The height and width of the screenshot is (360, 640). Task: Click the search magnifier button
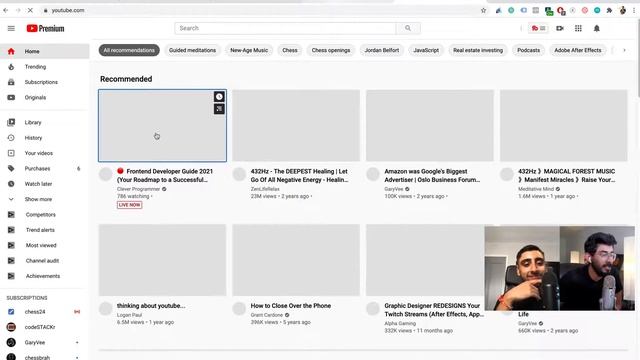click(408, 28)
